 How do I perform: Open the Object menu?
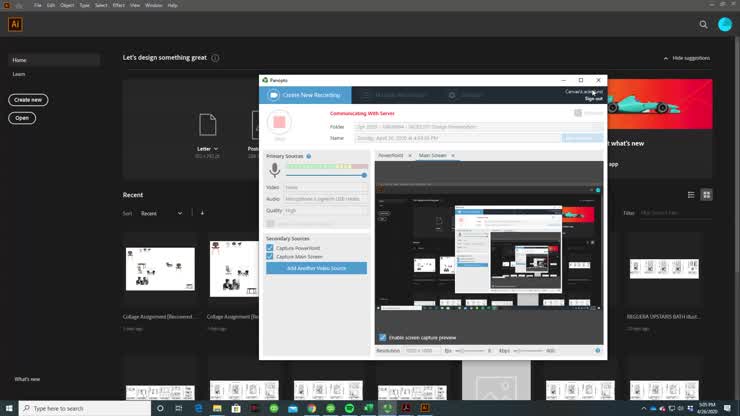[67, 5]
